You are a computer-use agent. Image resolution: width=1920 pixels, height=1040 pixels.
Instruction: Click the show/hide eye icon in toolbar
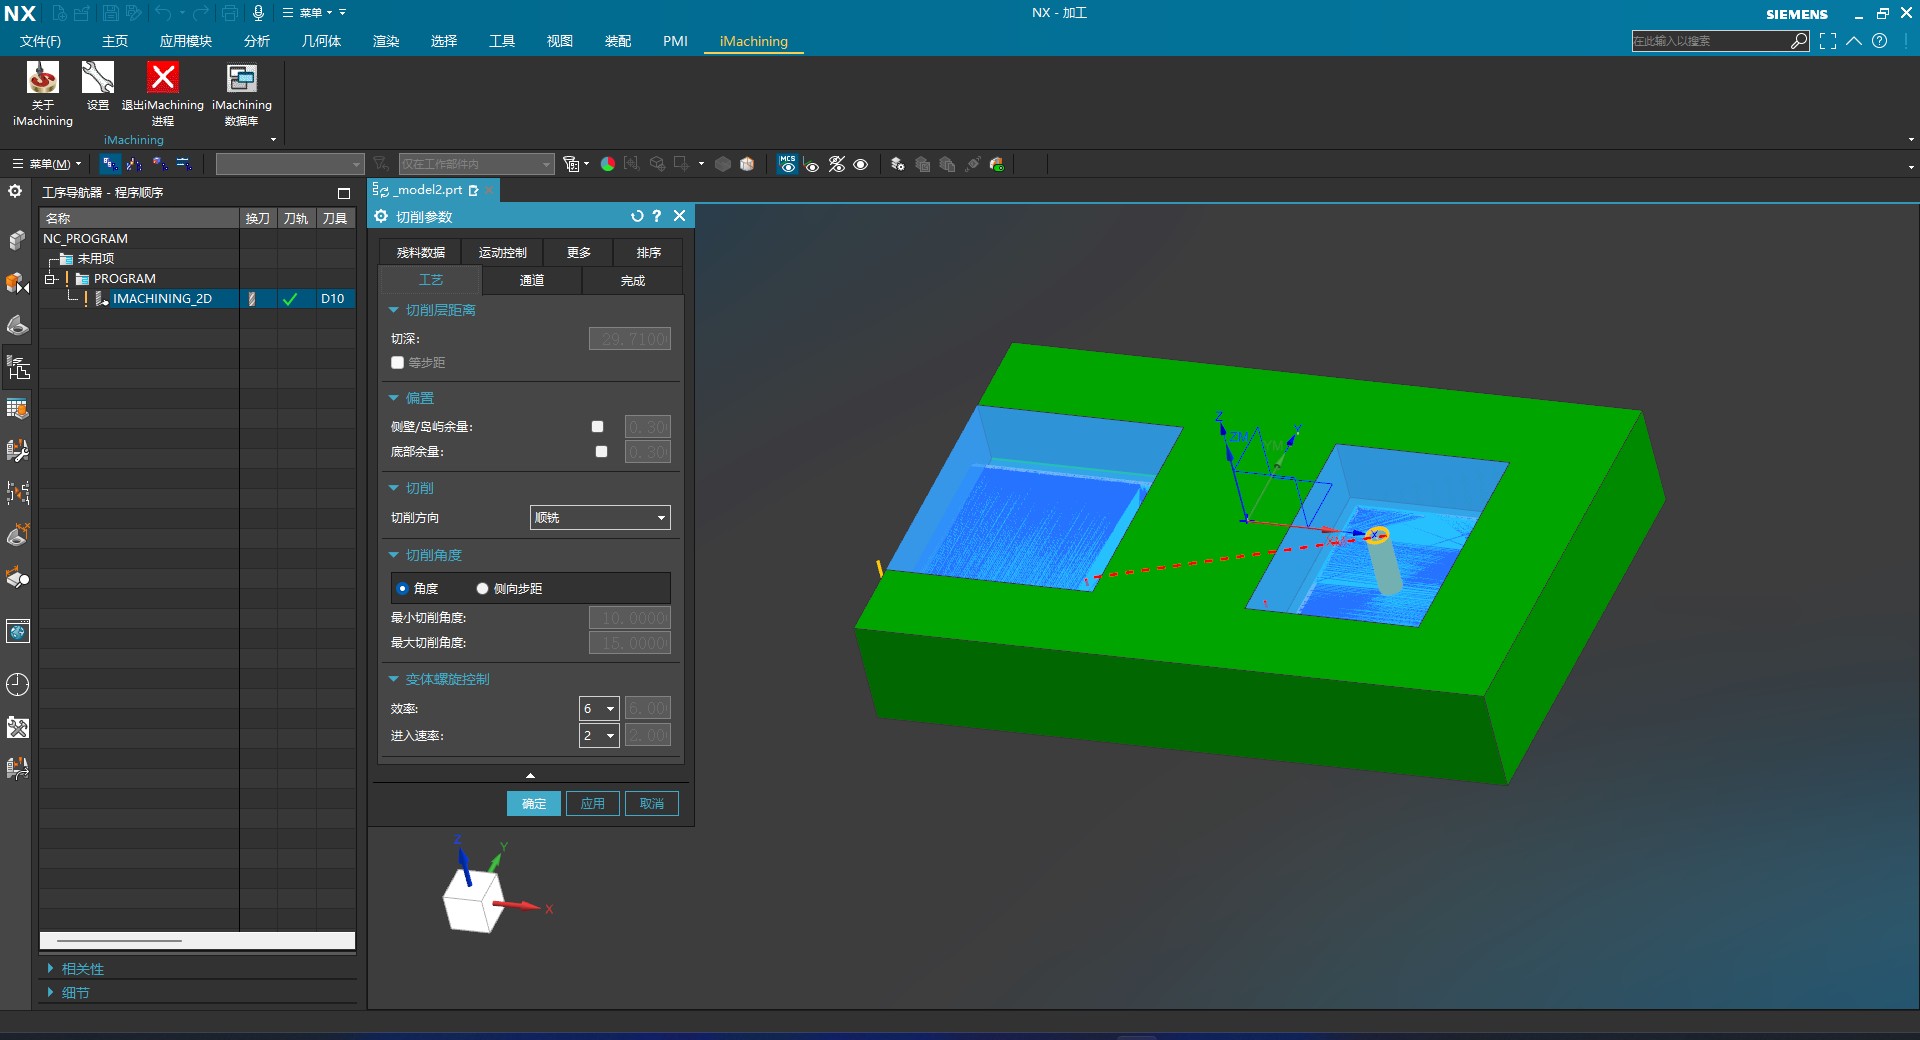coord(861,164)
